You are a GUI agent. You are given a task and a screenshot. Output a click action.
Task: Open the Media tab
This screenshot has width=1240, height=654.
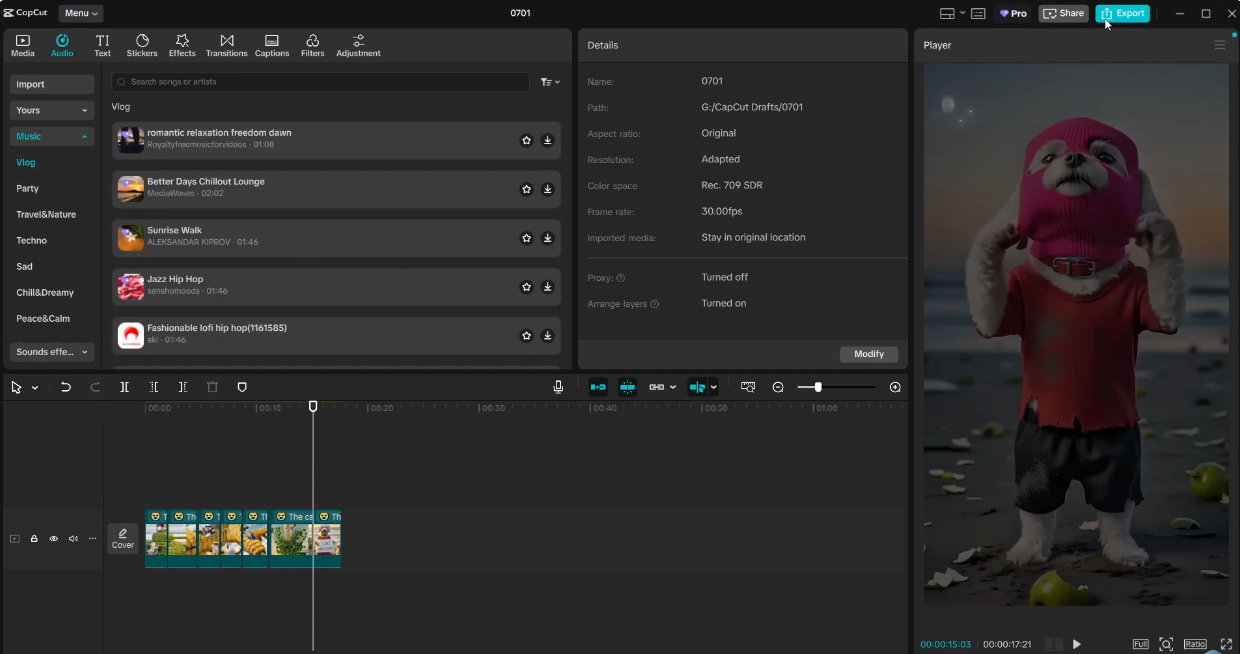point(22,45)
